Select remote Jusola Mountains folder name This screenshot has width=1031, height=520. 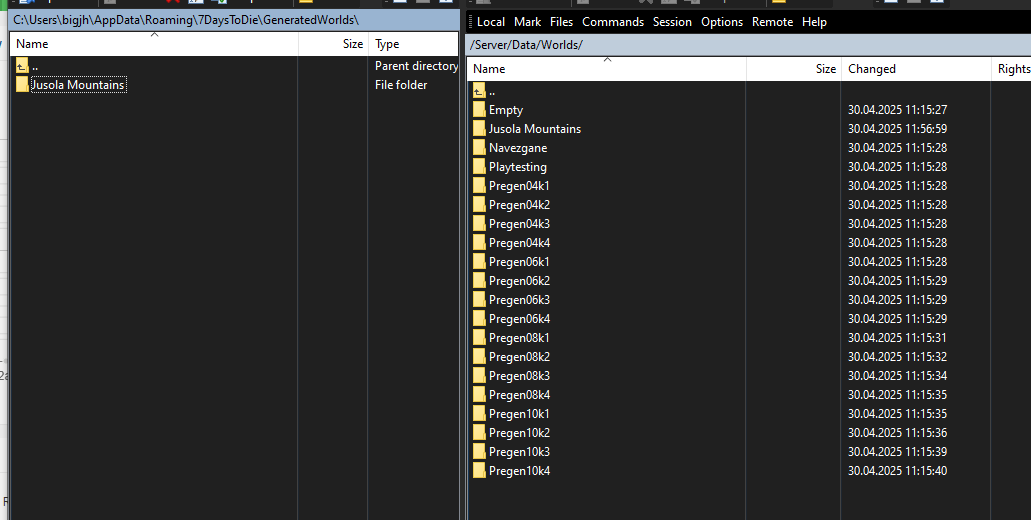pos(534,129)
